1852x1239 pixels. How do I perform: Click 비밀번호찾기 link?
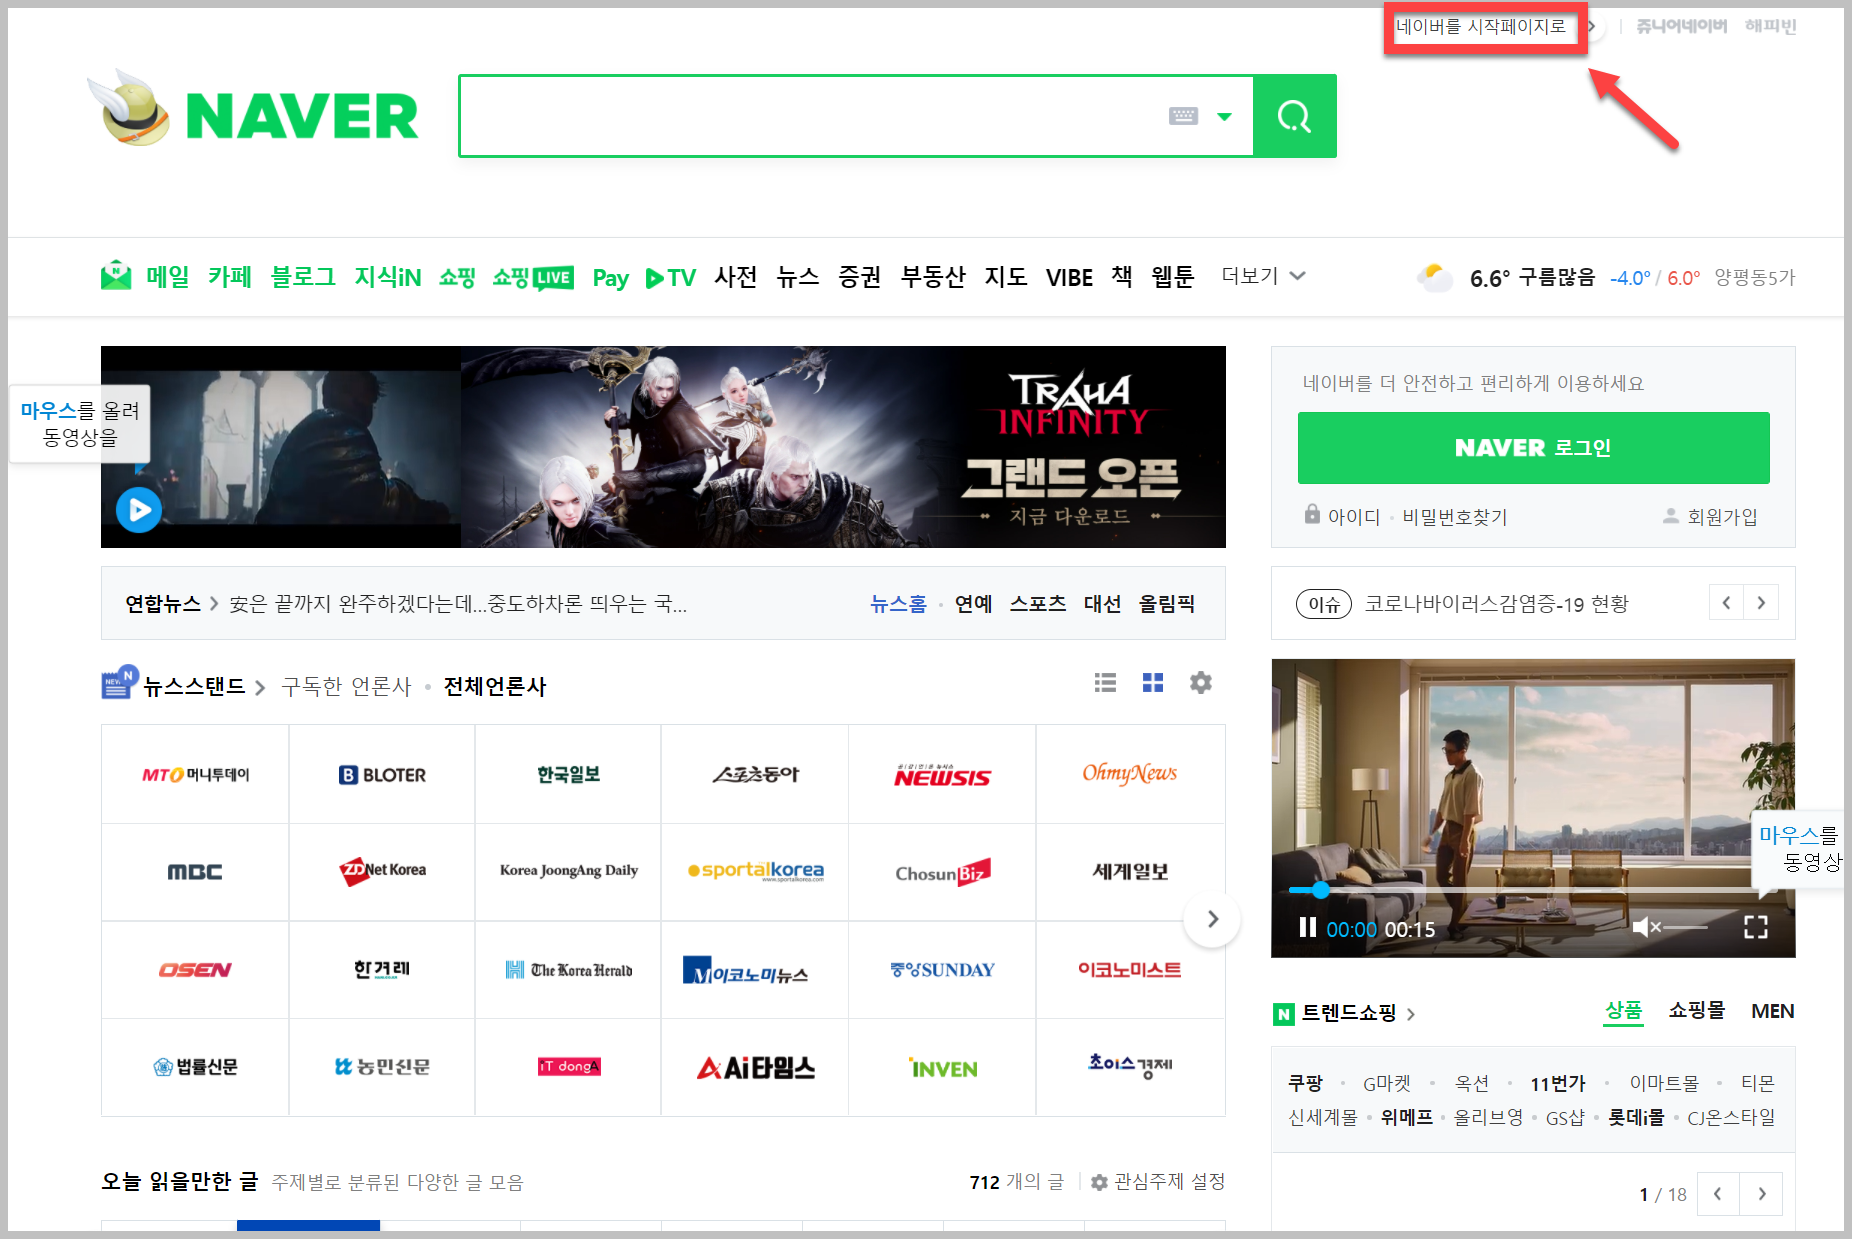[1454, 517]
